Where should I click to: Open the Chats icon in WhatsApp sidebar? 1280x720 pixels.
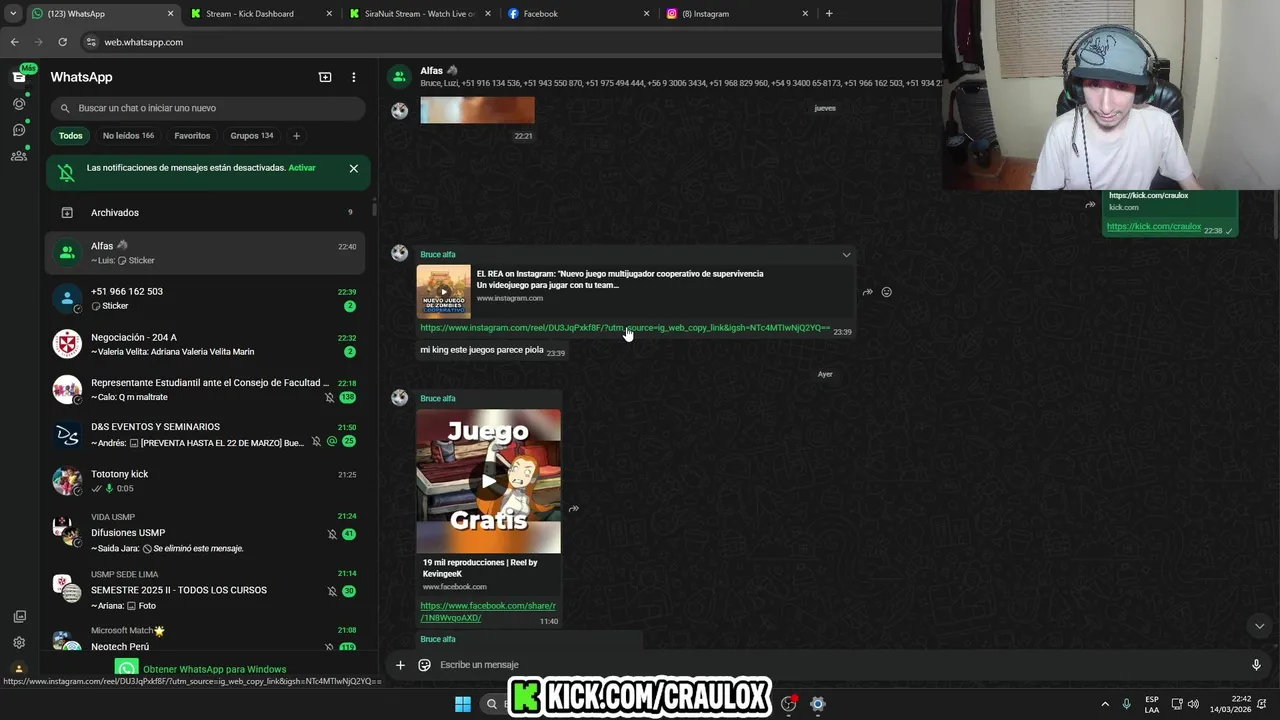pyautogui.click(x=19, y=77)
